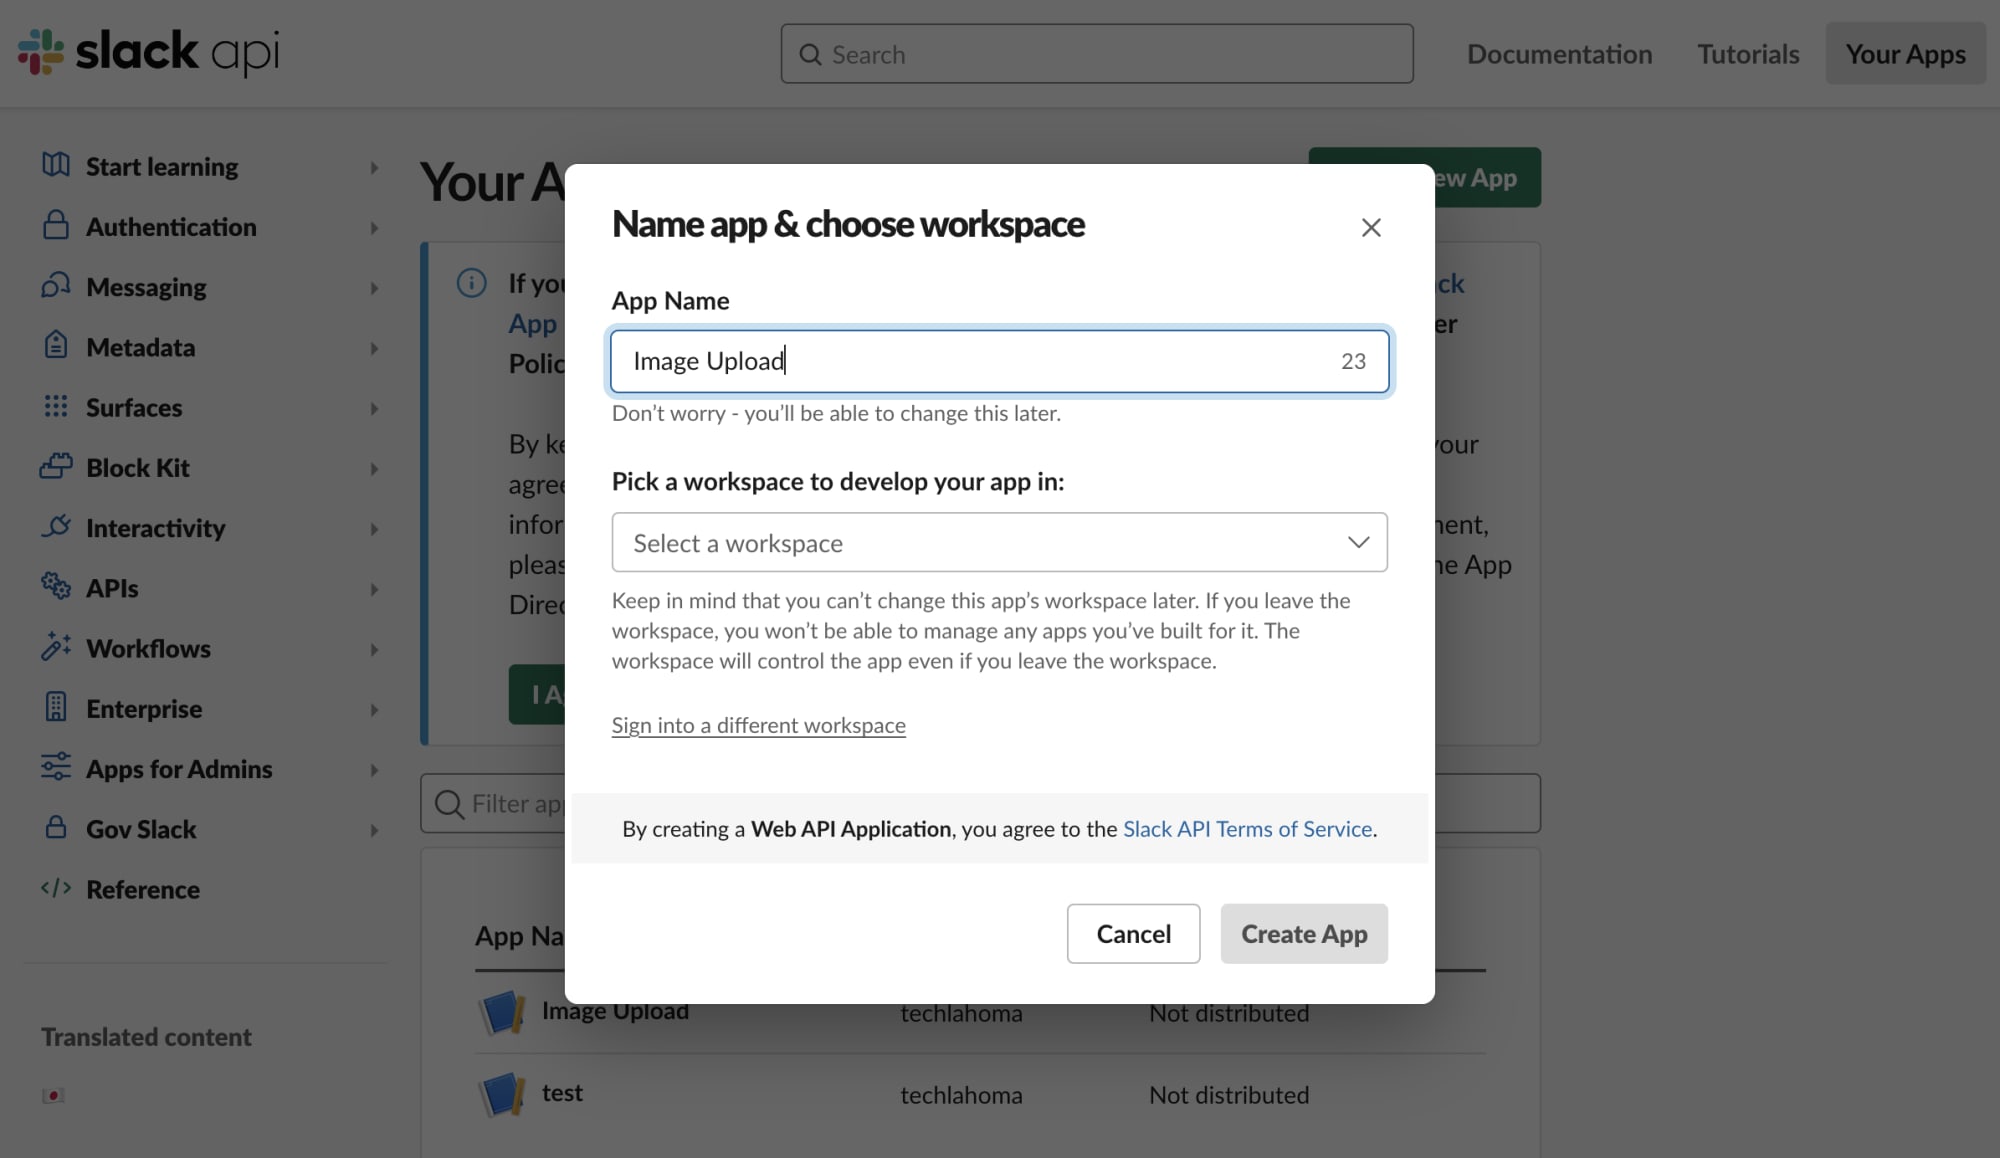Screen dimensions: 2000x1158
Task: Click Sign into a different workspace
Action: pos(758,726)
